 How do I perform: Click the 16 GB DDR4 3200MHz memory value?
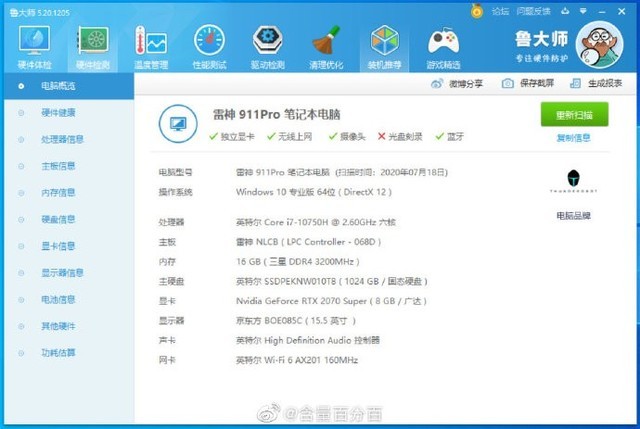tap(298, 262)
